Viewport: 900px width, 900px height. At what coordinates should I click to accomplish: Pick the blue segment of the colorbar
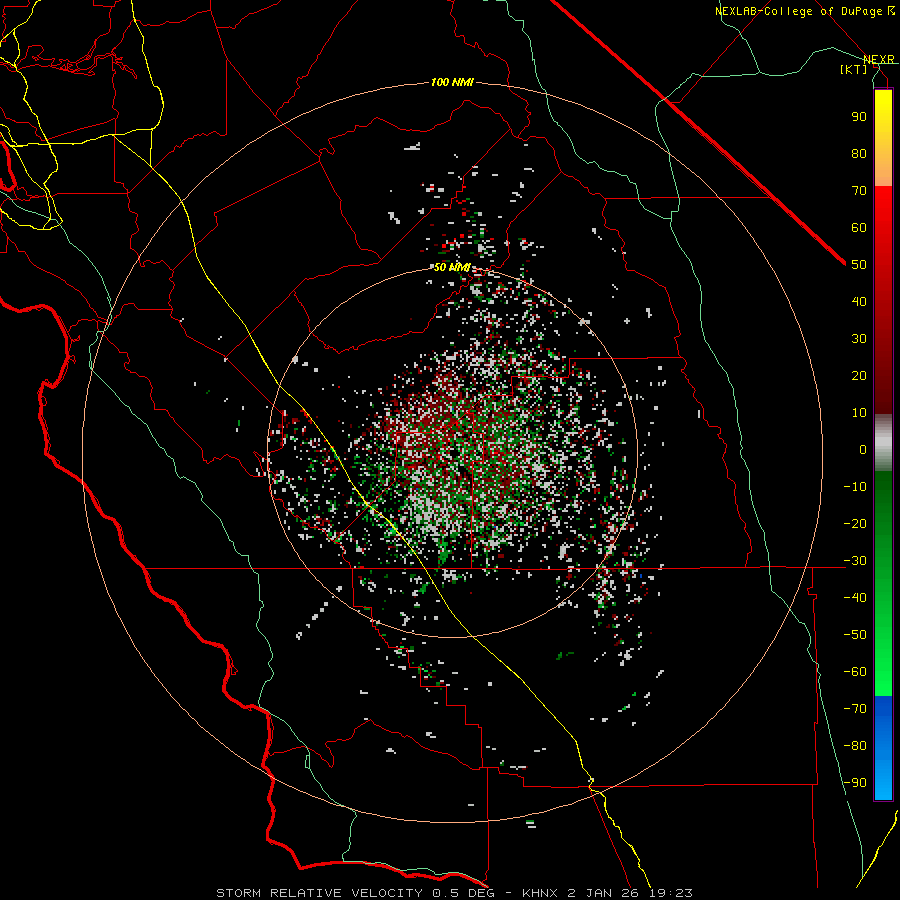point(883,746)
